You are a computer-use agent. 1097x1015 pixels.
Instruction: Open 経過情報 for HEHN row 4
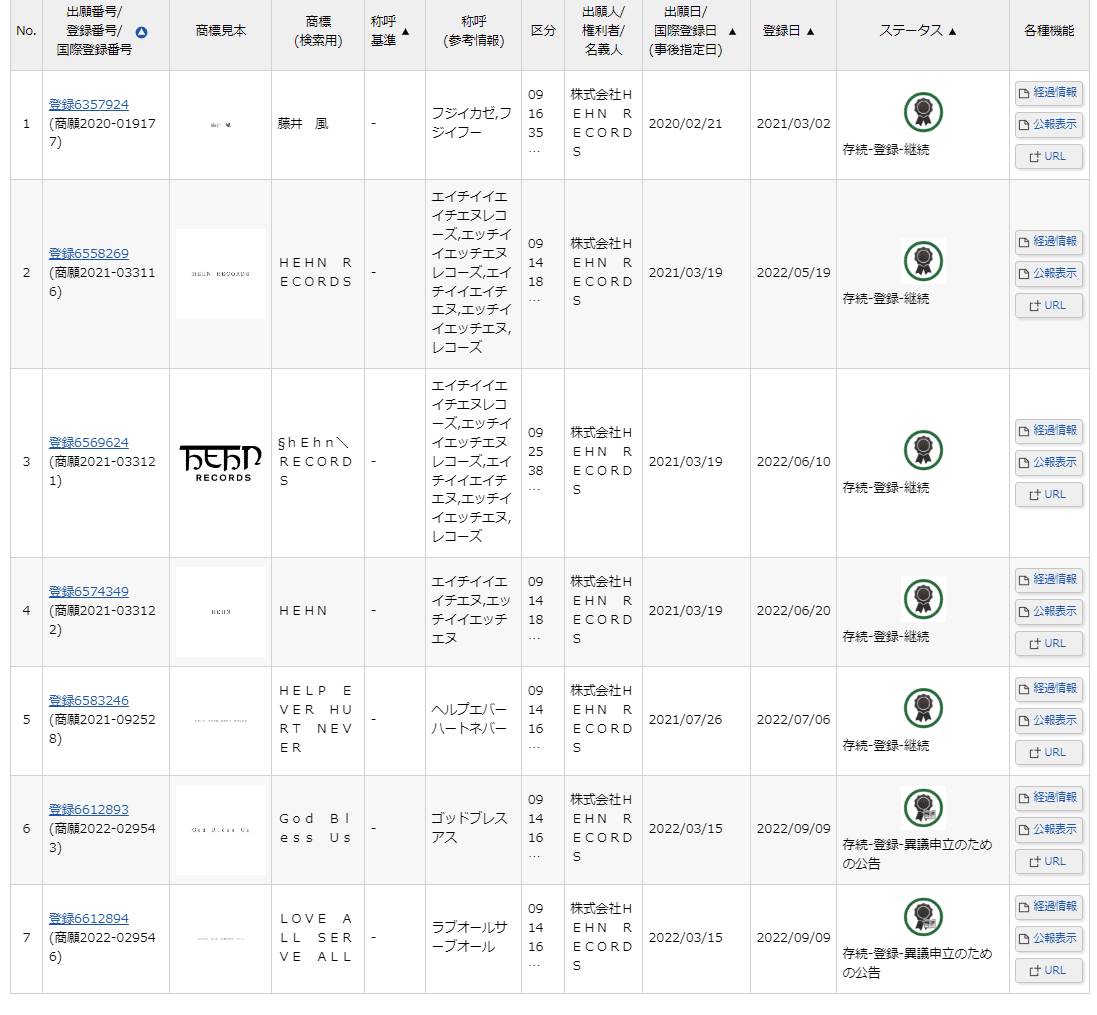(1049, 579)
